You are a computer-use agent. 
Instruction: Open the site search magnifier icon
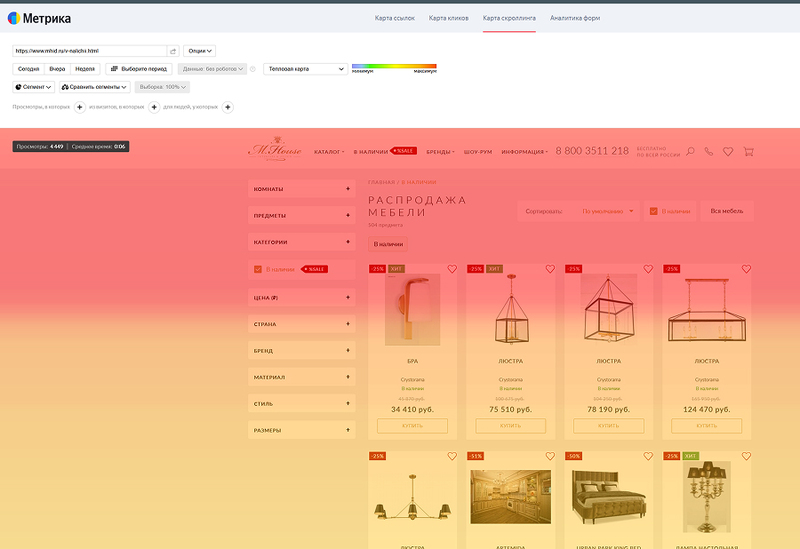(690, 152)
